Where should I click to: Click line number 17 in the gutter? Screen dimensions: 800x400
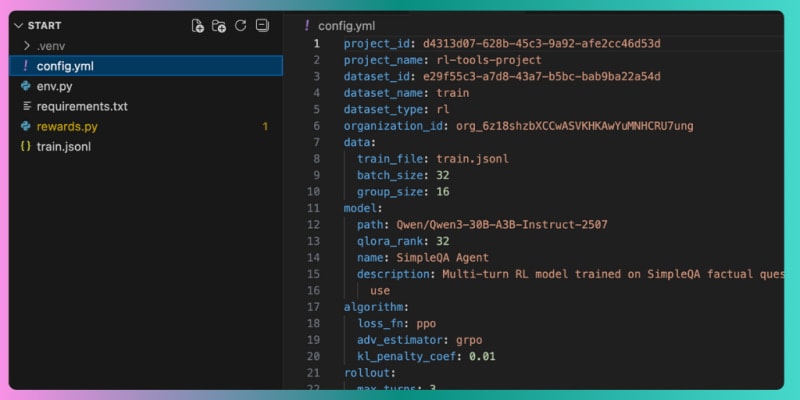(x=314, y=307)
